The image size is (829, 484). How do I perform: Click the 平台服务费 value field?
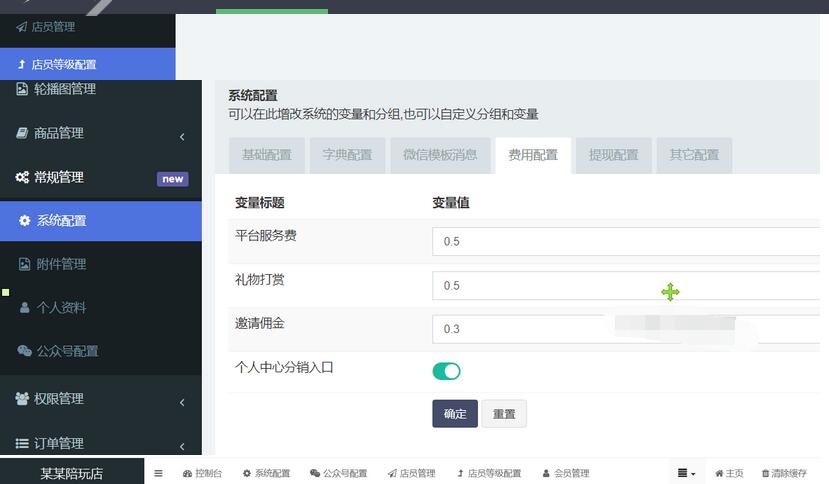pos(626,241)
